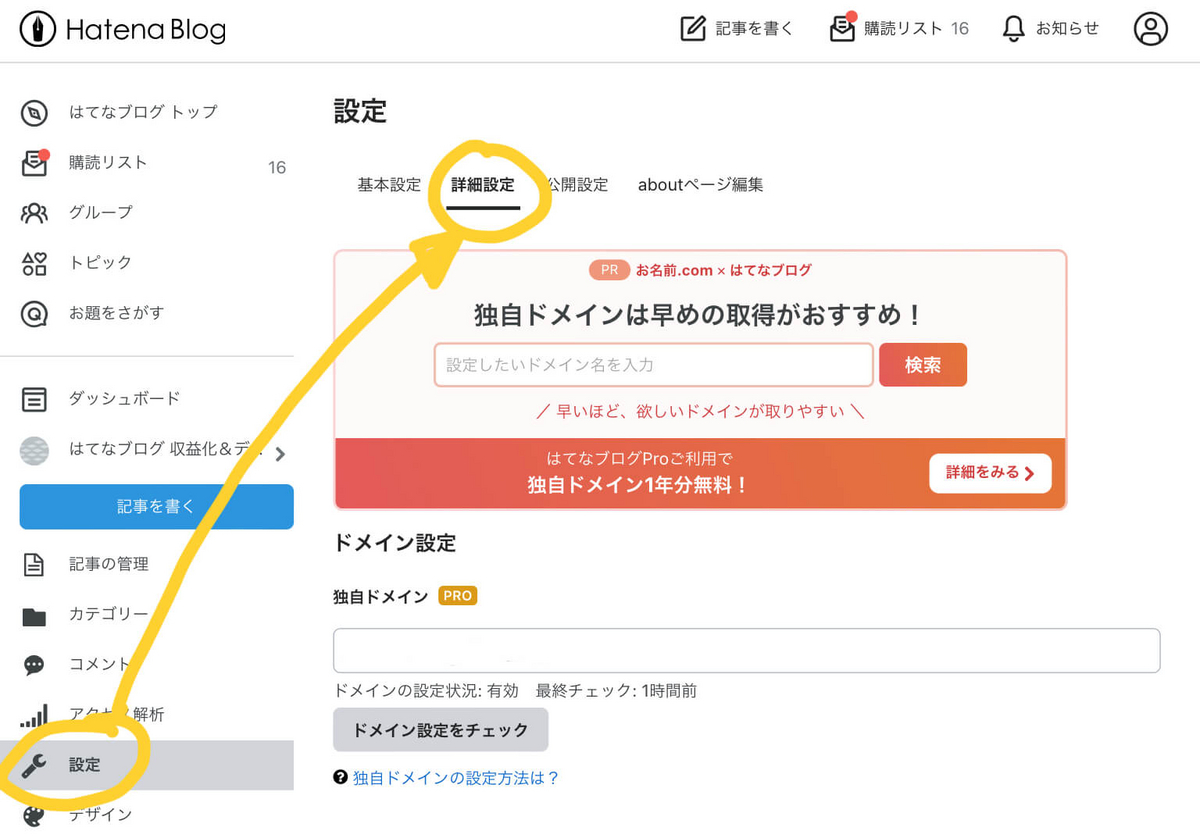Screen dimensions: 1200x838
Task: Open the 独自ドメインの設定方法は？ link
Action: (456, 778)
